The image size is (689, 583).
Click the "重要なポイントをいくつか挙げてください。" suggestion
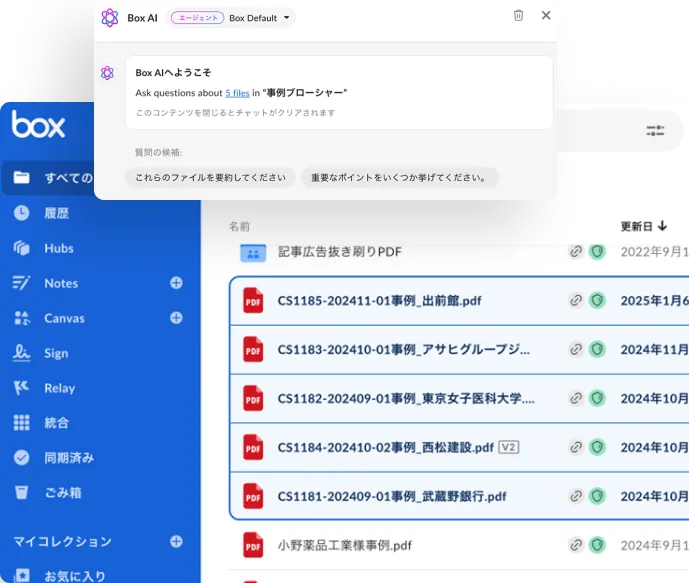point(399,178)
